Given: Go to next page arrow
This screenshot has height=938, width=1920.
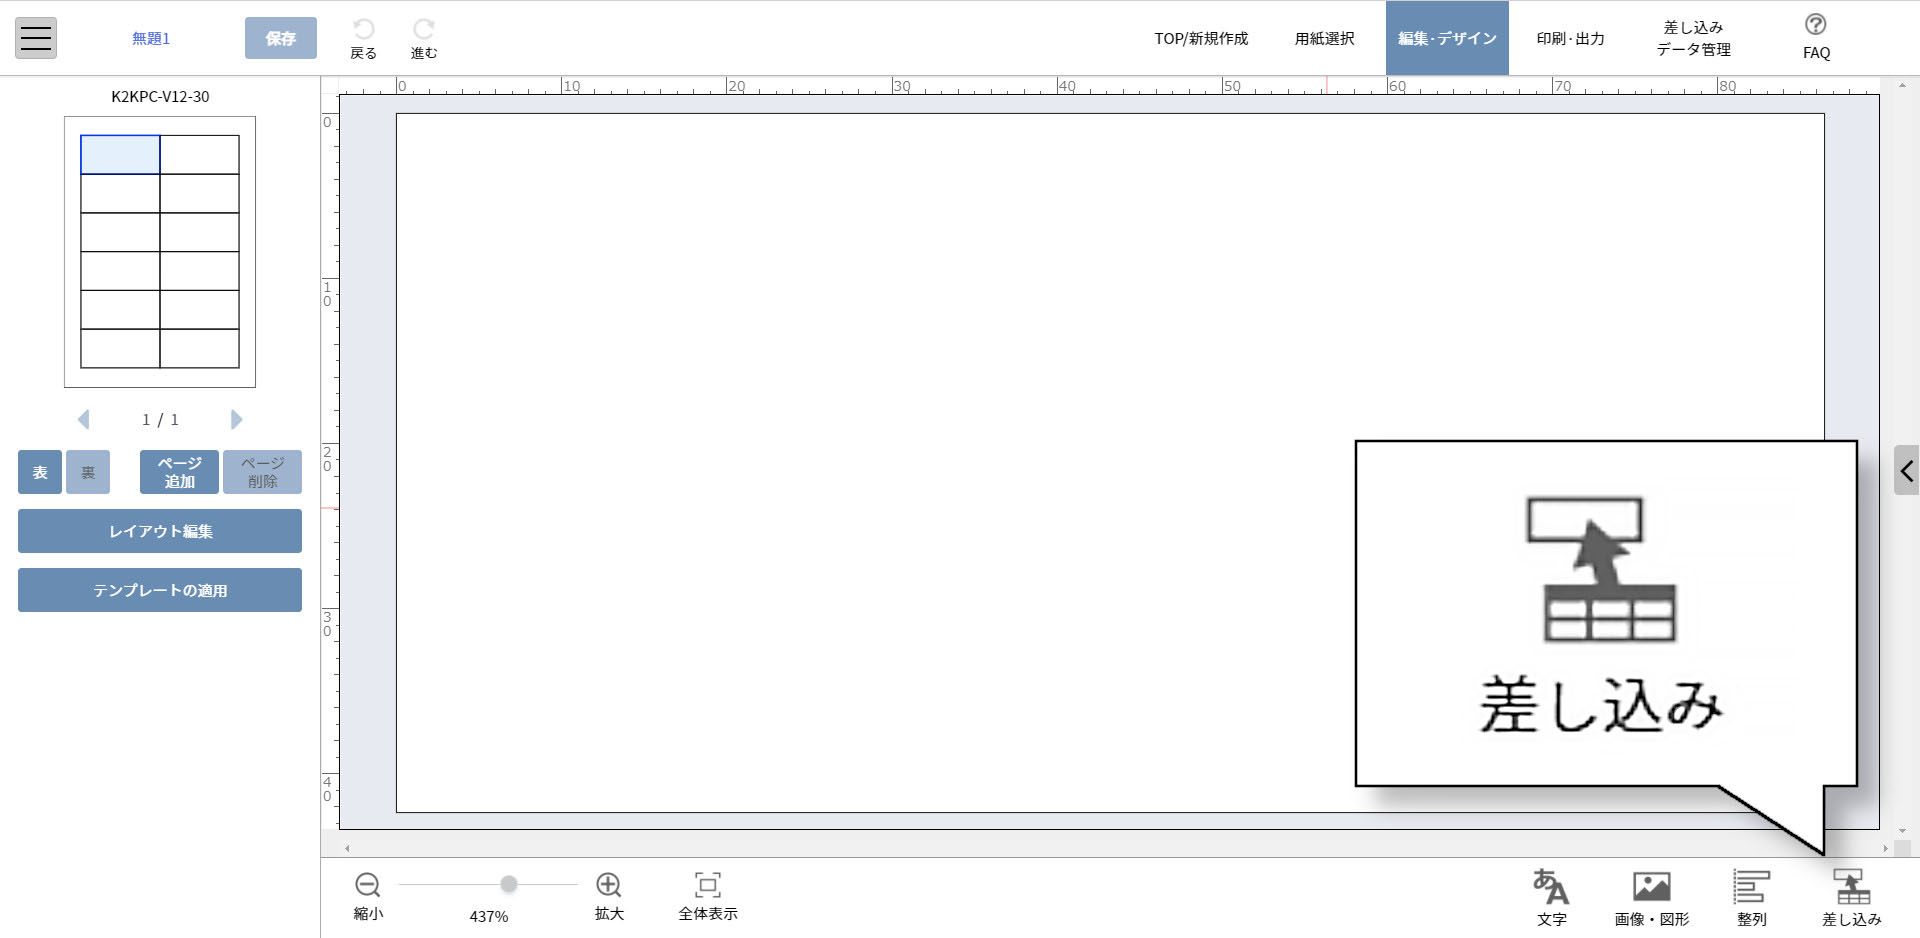Looking at the screenshot, I should [236, 419].
